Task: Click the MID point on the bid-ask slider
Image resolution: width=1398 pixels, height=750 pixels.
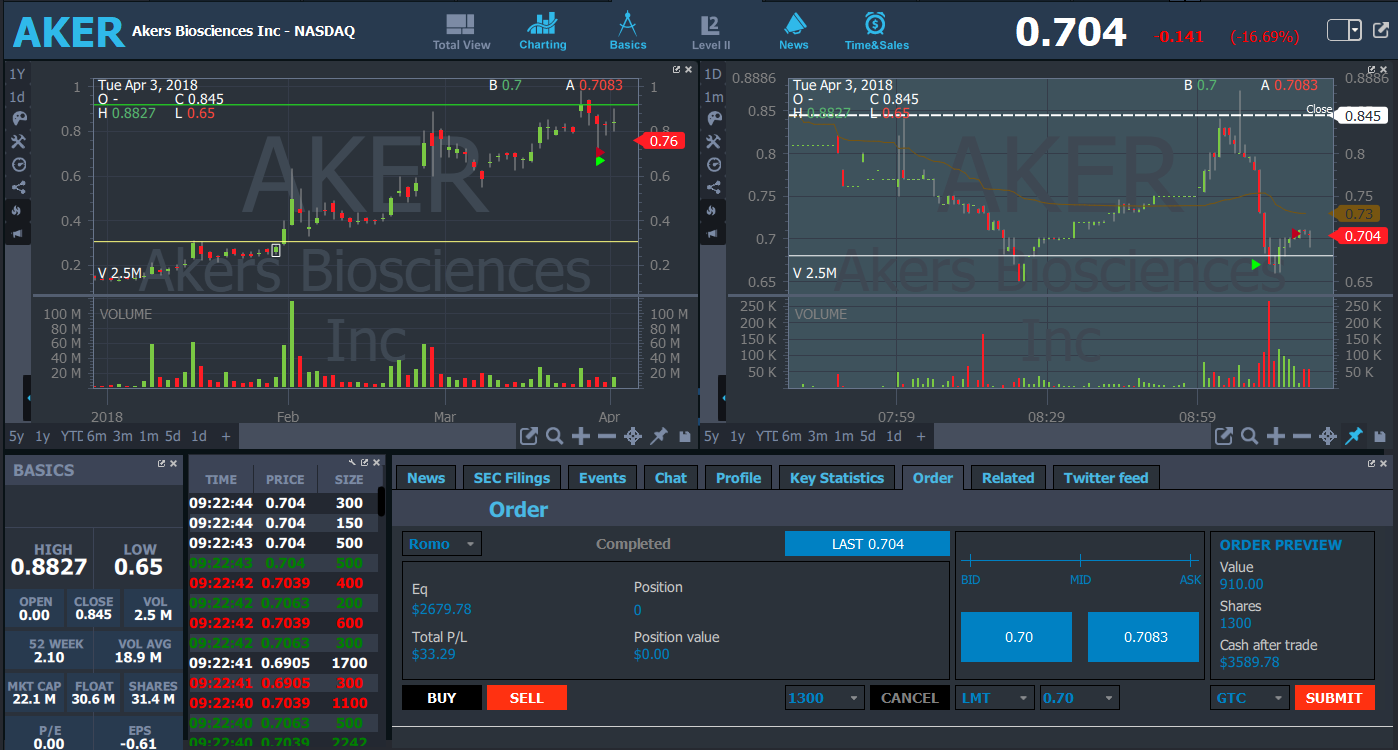Action: click(1080, 561)
